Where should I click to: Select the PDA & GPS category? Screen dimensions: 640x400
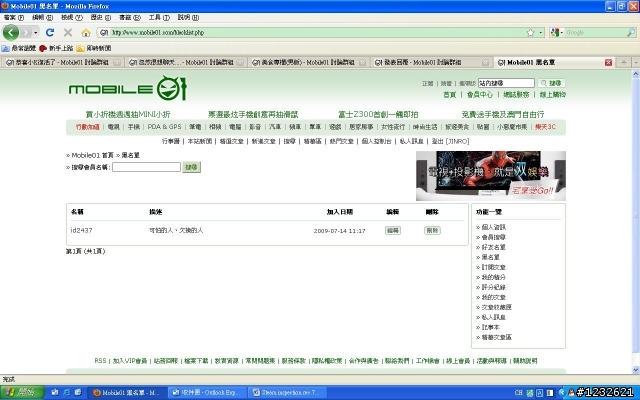click(164, 127)
